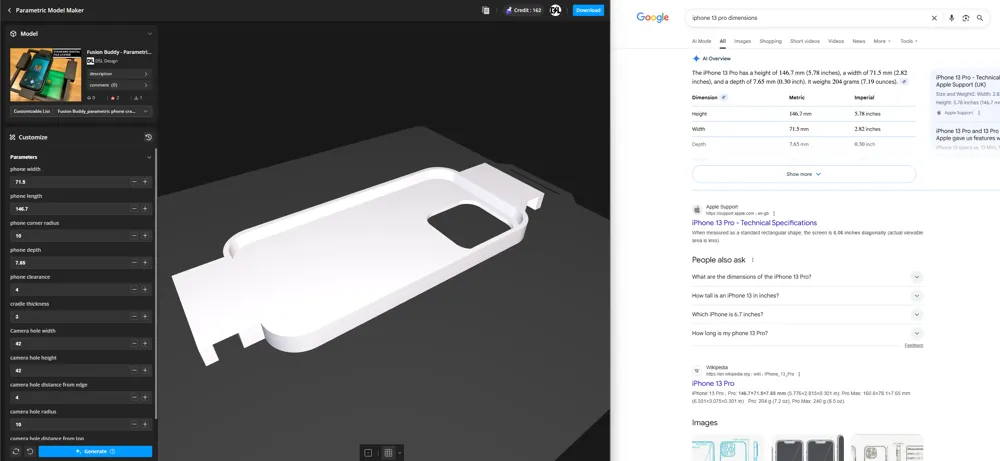Generate the customized model
Screen dimensions: 1000x461
click(x=95, y=451)
